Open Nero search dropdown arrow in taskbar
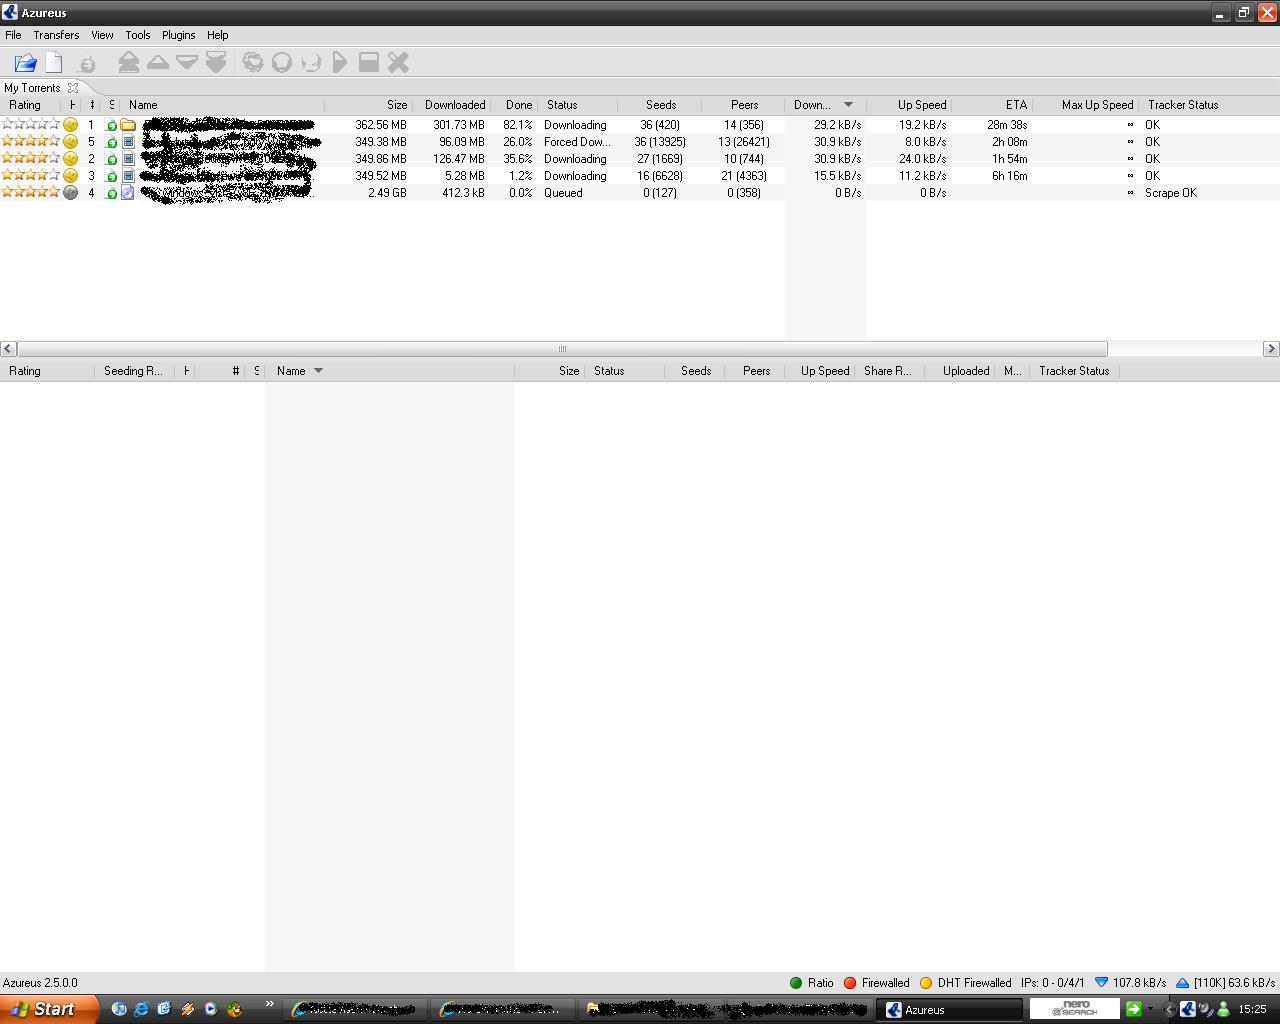The height and width of the screenshot is (1024, 1280). click(x=1150, y=1009)
